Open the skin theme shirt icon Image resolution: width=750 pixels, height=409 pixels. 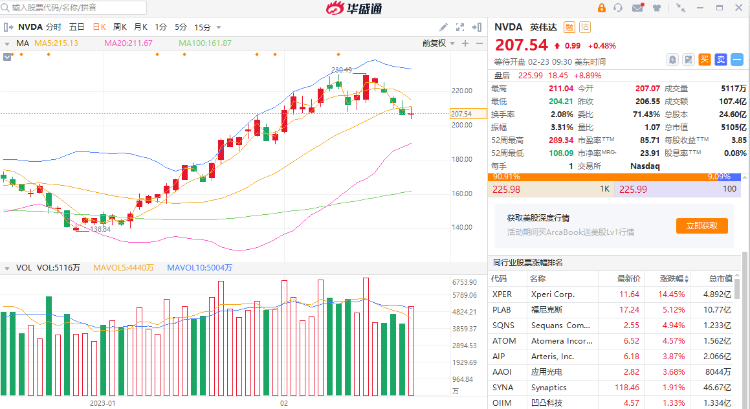pos(657,8)
